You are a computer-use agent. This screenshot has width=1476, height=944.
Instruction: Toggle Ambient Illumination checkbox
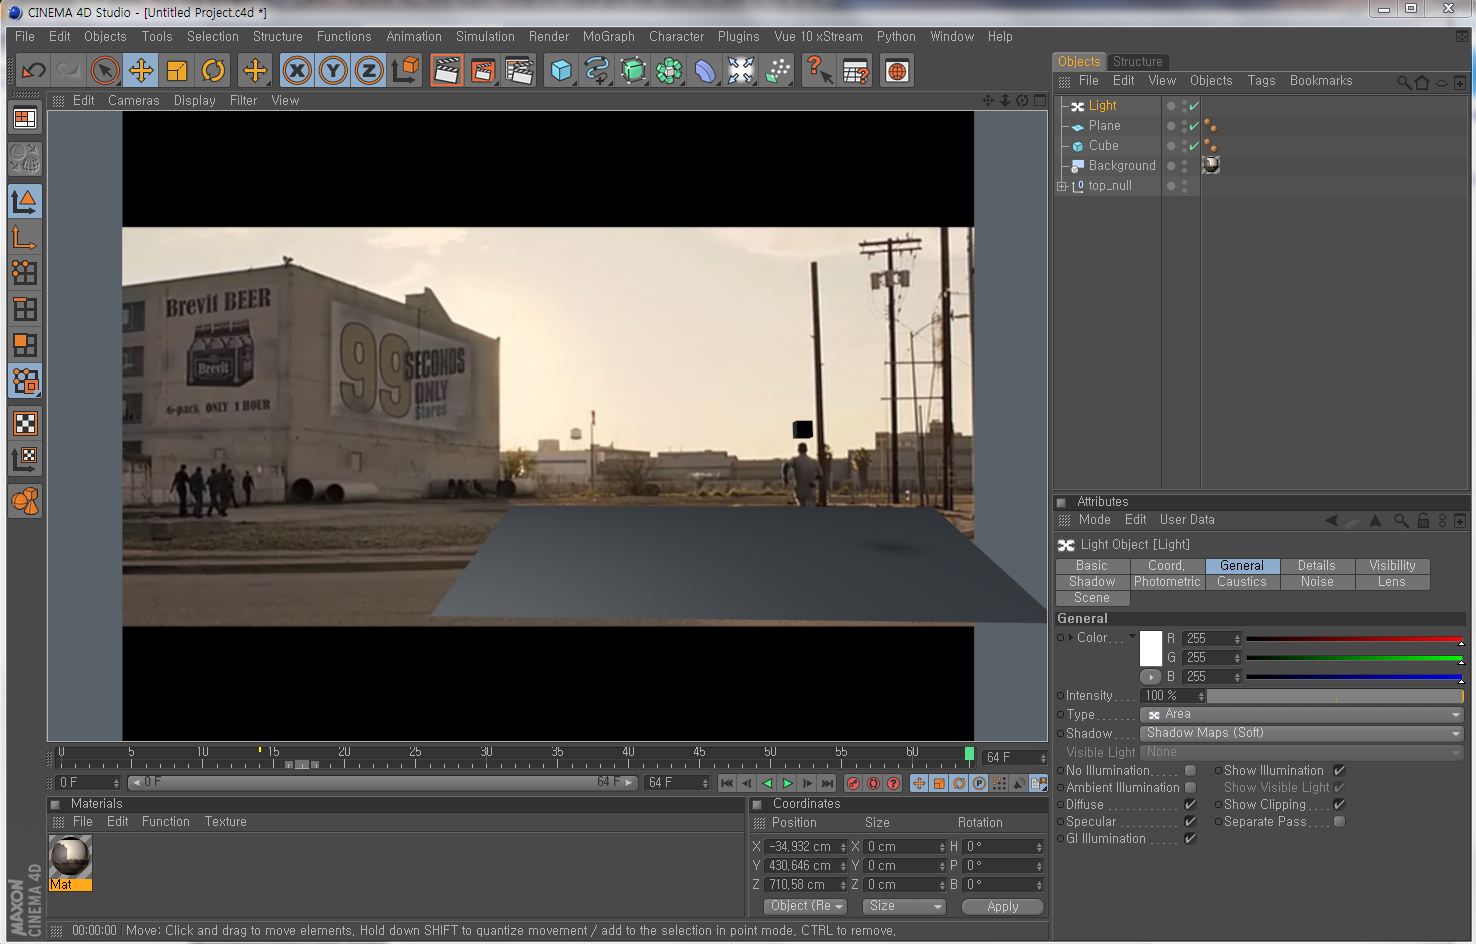[x=1190, y=788]
